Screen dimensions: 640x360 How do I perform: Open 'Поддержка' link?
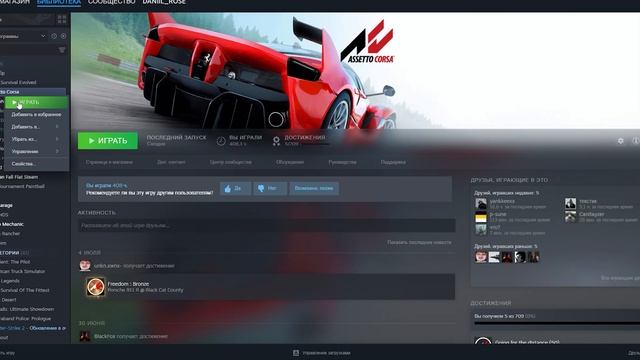(x=393, y=162)
